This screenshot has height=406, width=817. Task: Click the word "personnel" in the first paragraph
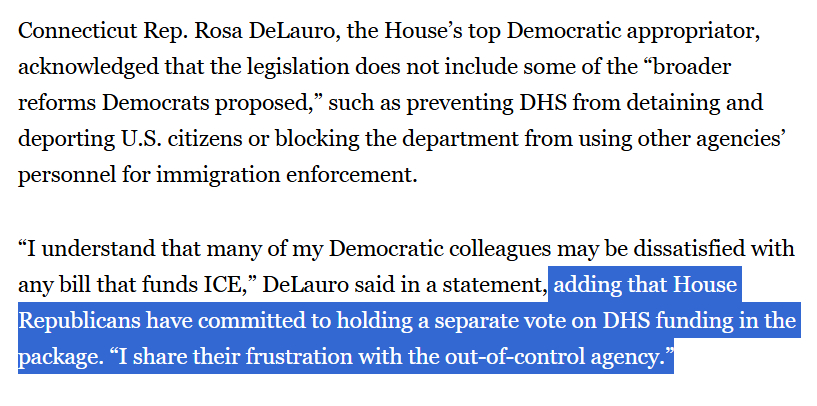pyautogui.click(x=62, y=173)
